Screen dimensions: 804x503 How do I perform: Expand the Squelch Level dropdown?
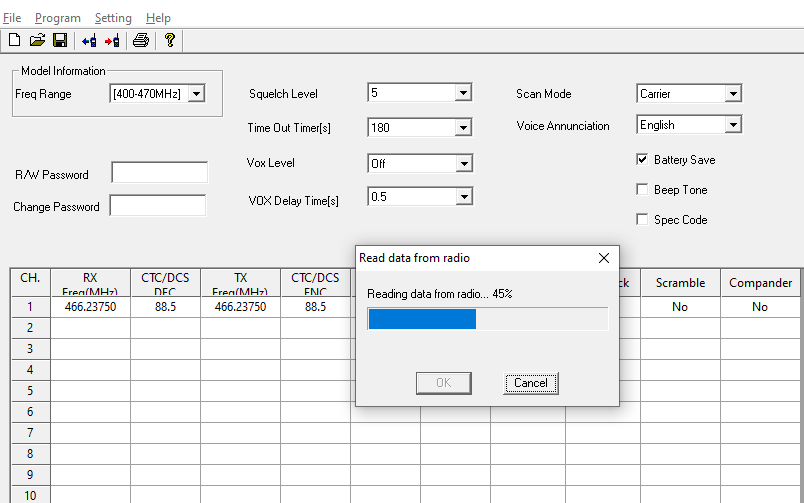[463, 93]
